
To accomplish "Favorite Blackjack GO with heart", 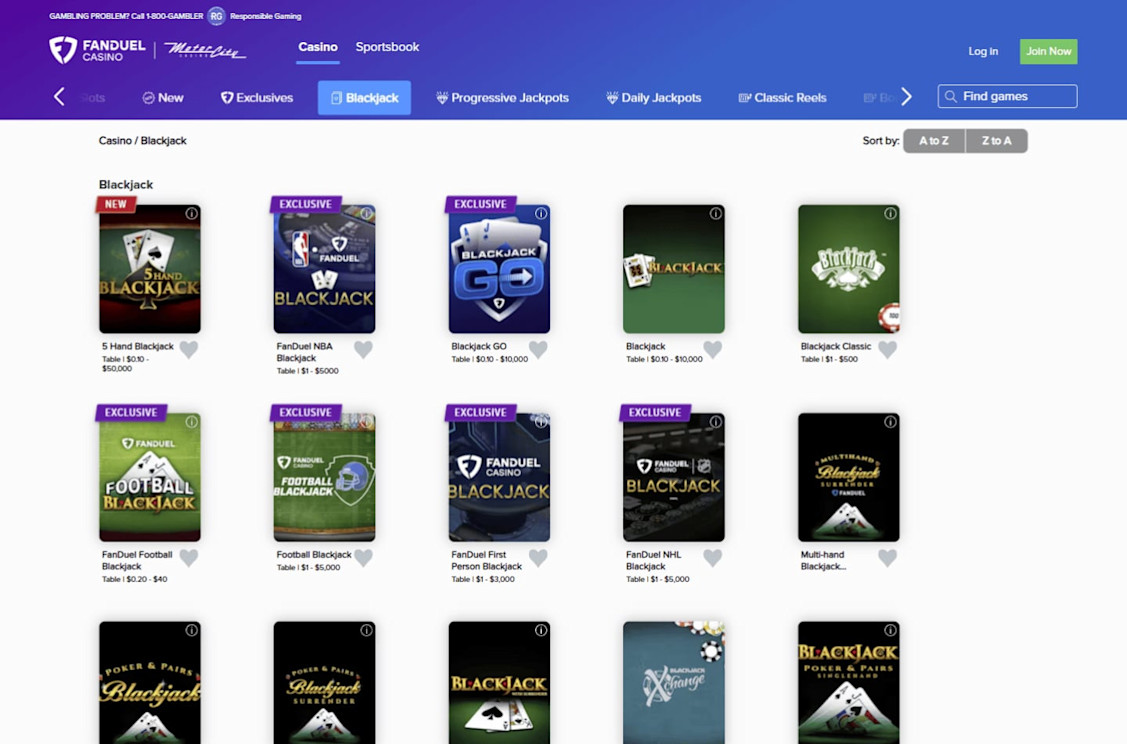I will (538, 349).
